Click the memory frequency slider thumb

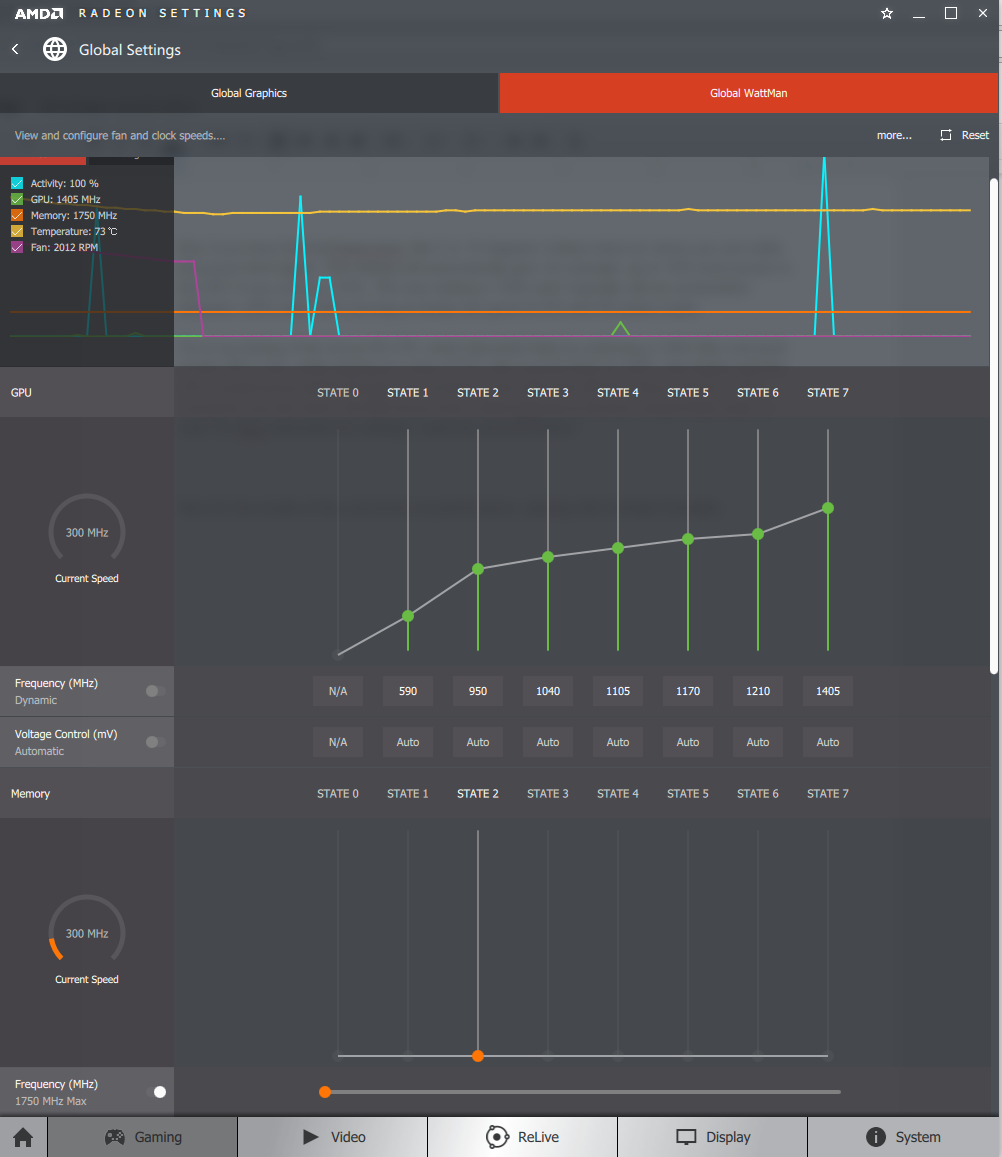[325, 1092]
